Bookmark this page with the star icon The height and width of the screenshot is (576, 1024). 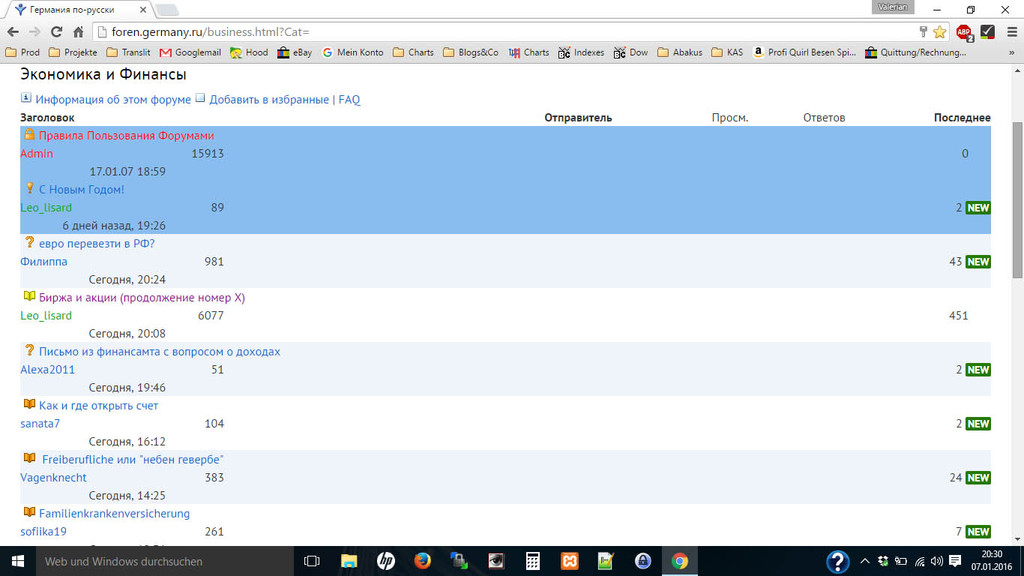point(939,32)
